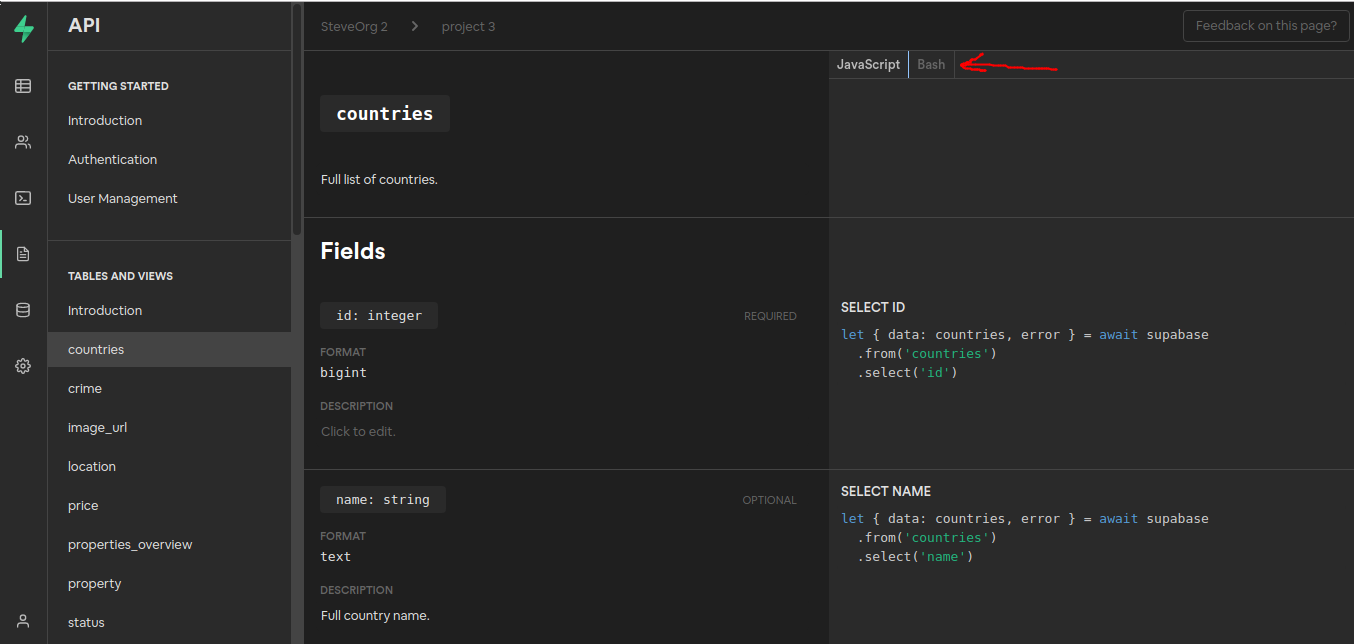Select the properties_overview view in sidebar

[x=130, y=544]
